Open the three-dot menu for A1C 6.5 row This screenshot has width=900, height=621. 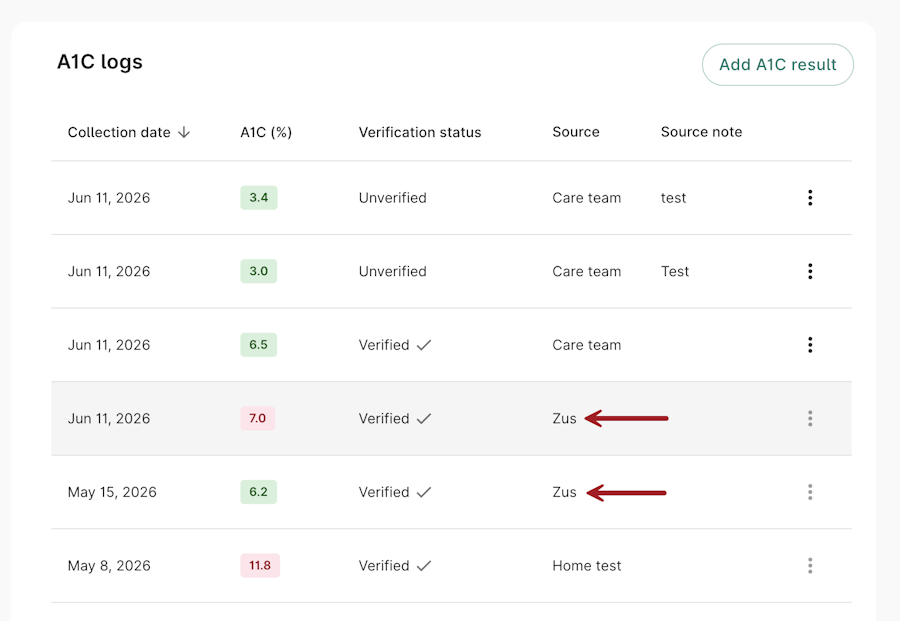click(x=810, y=344)
